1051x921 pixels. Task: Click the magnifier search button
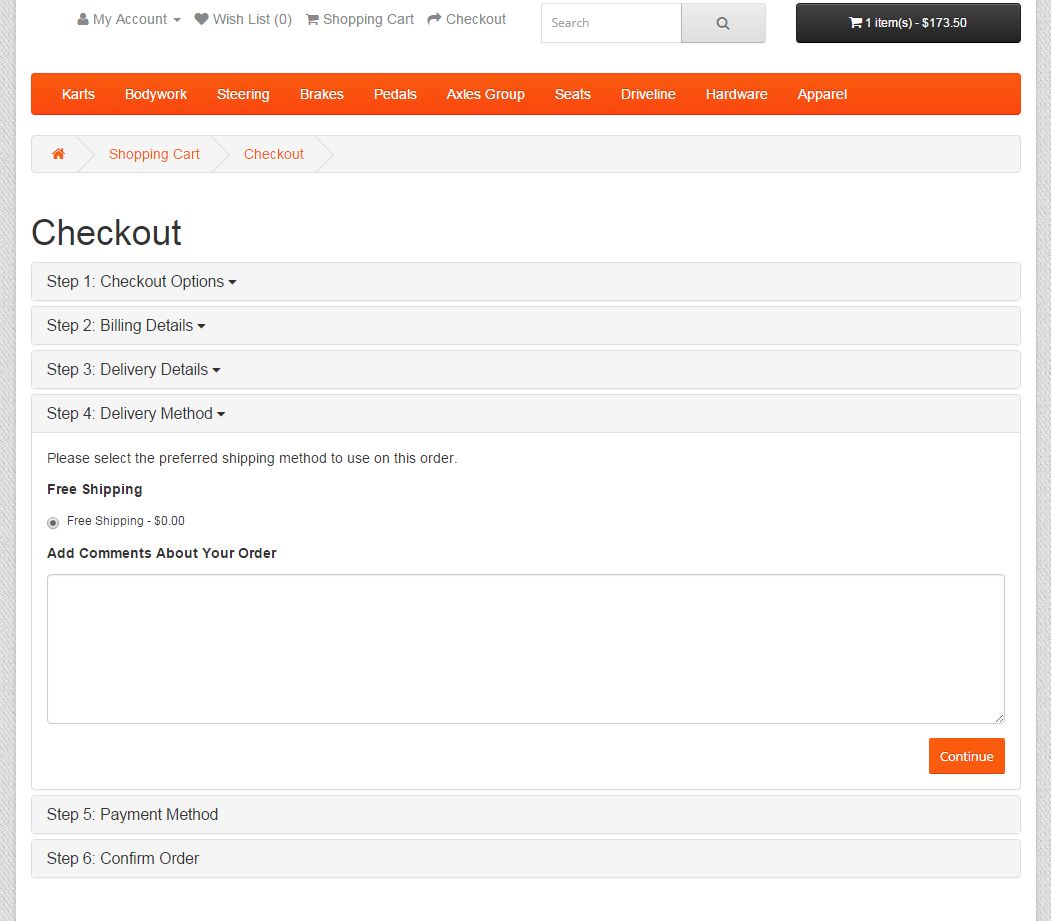[723, 23]
